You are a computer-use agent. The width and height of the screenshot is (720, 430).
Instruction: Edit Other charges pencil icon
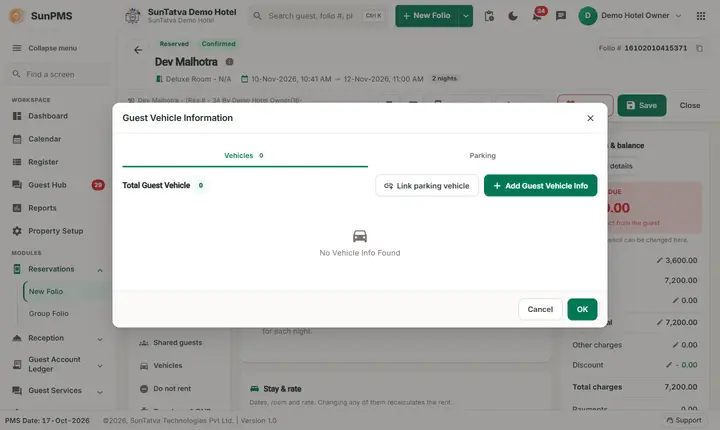pyautogui.click(x=675, y=345)
